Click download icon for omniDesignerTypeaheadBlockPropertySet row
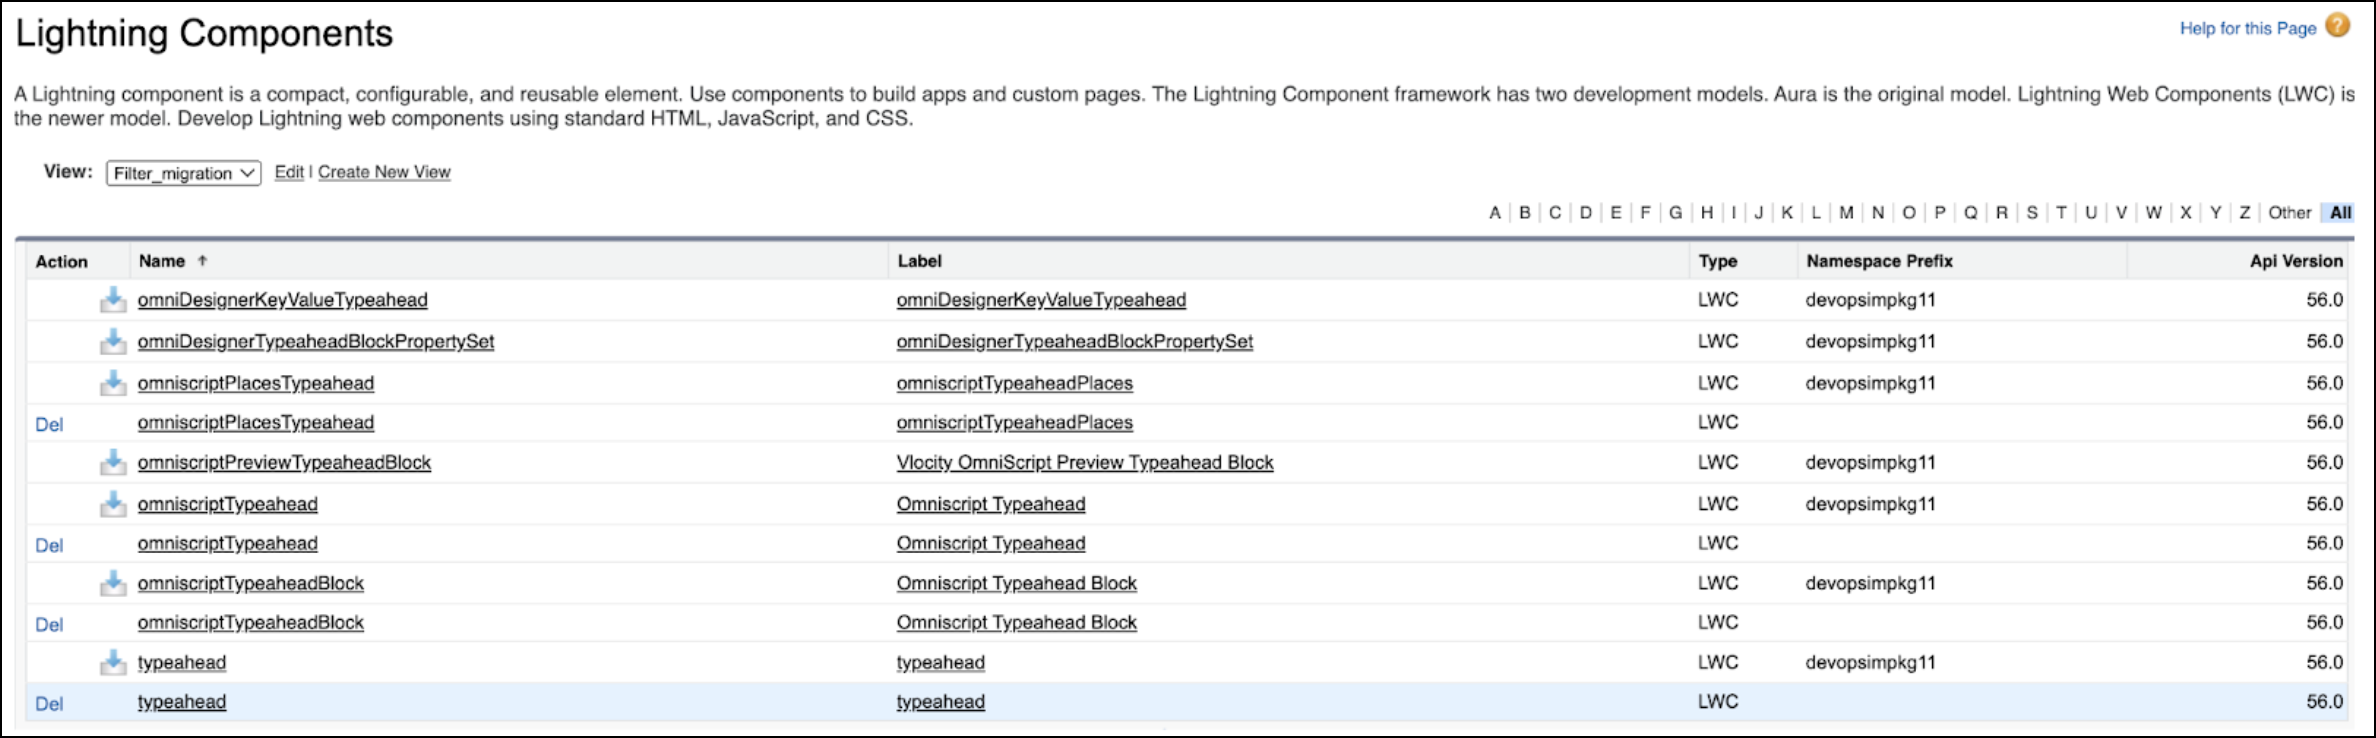 (x=113, y=341)
